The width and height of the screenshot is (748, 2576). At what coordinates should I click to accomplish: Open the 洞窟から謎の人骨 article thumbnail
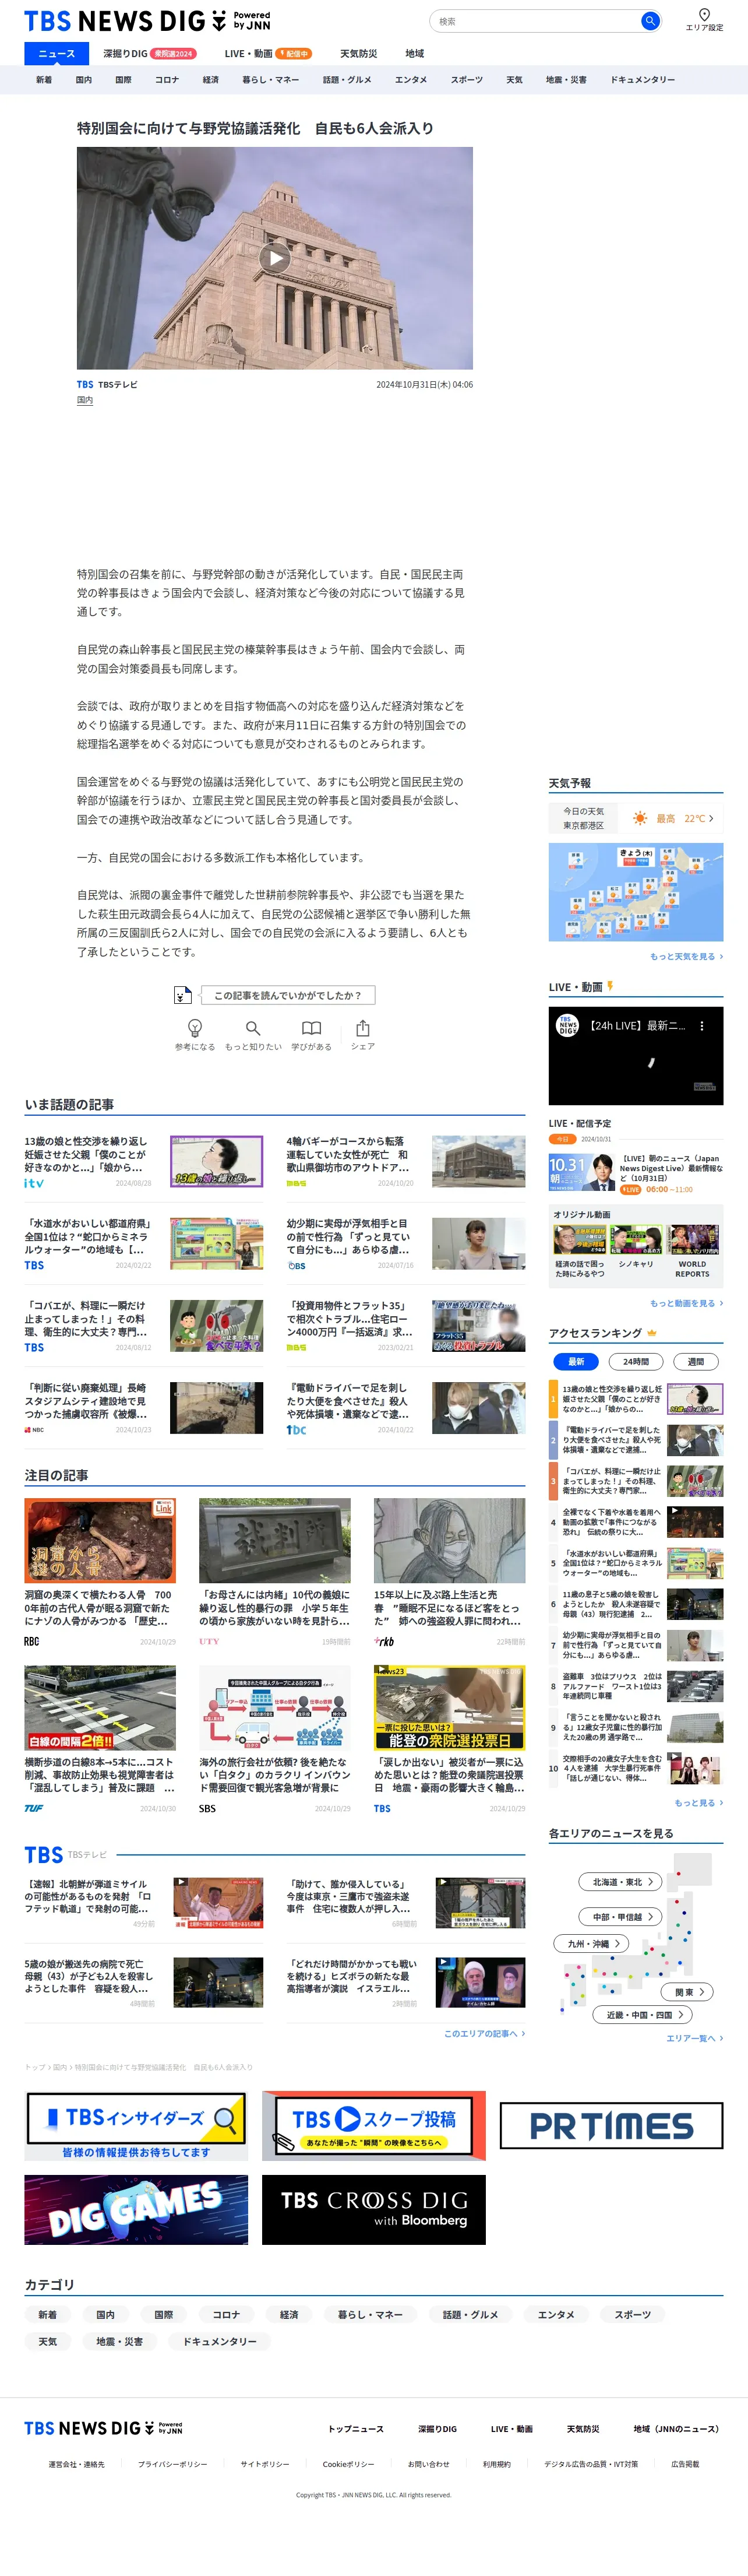[100, 1540]
